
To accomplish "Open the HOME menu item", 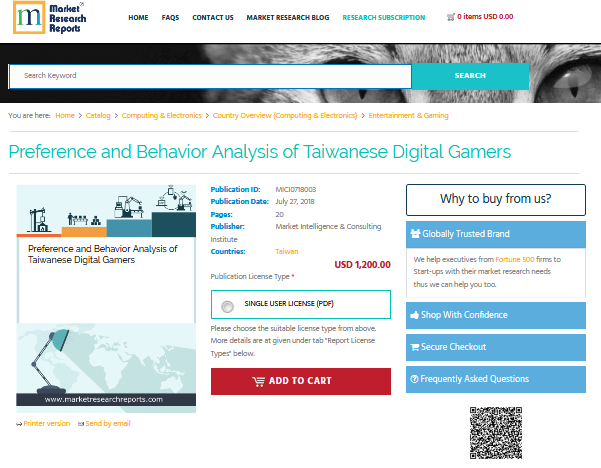I will 138,18.
